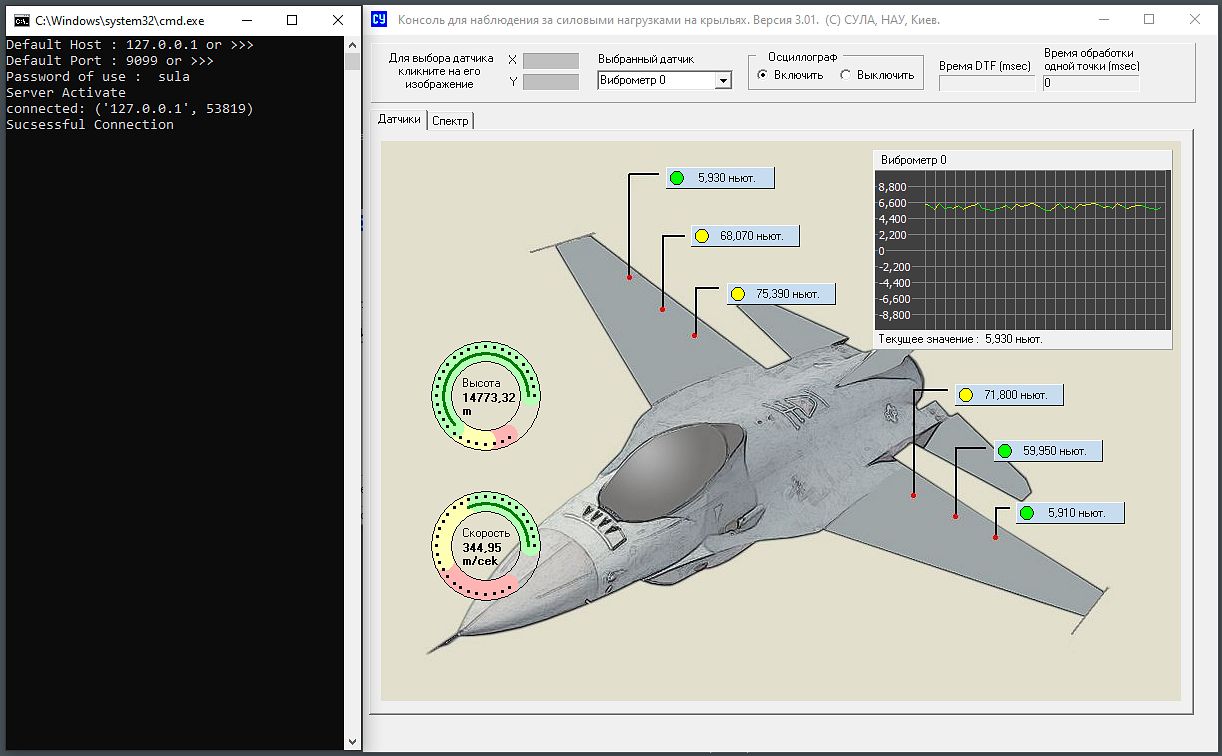Screen dimensions: 1222x756
Task: Select the Выключить oscilloscope radio button
Action: [x=846, y=75]
